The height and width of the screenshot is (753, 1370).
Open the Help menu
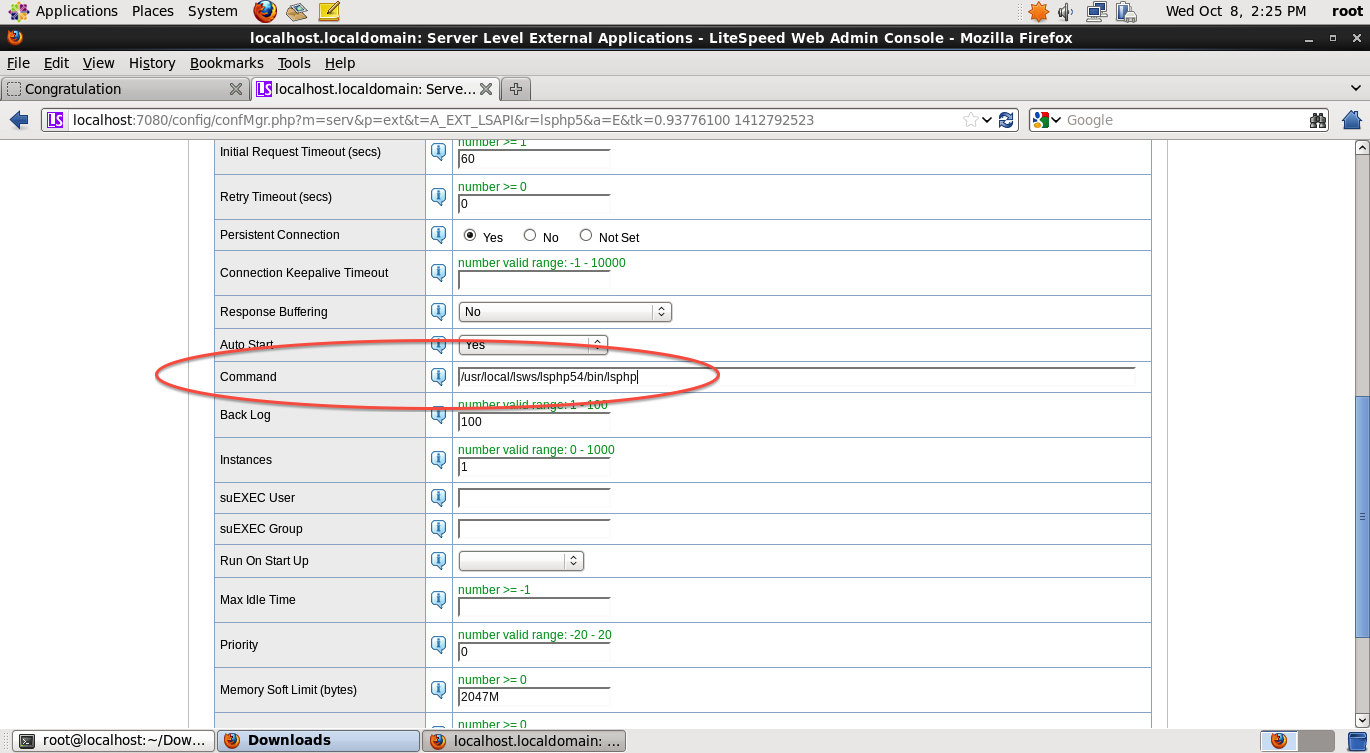pos(340,63)
